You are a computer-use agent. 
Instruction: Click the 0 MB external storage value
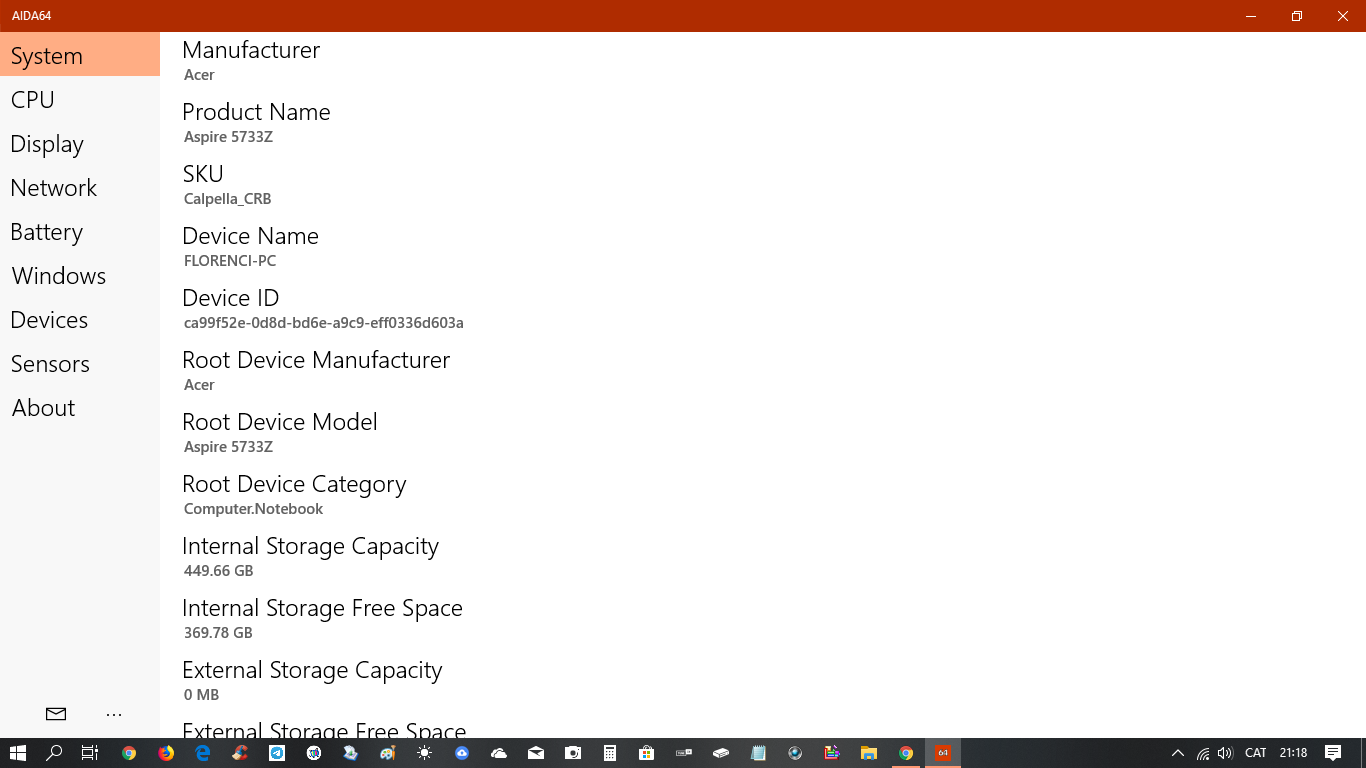201,695
